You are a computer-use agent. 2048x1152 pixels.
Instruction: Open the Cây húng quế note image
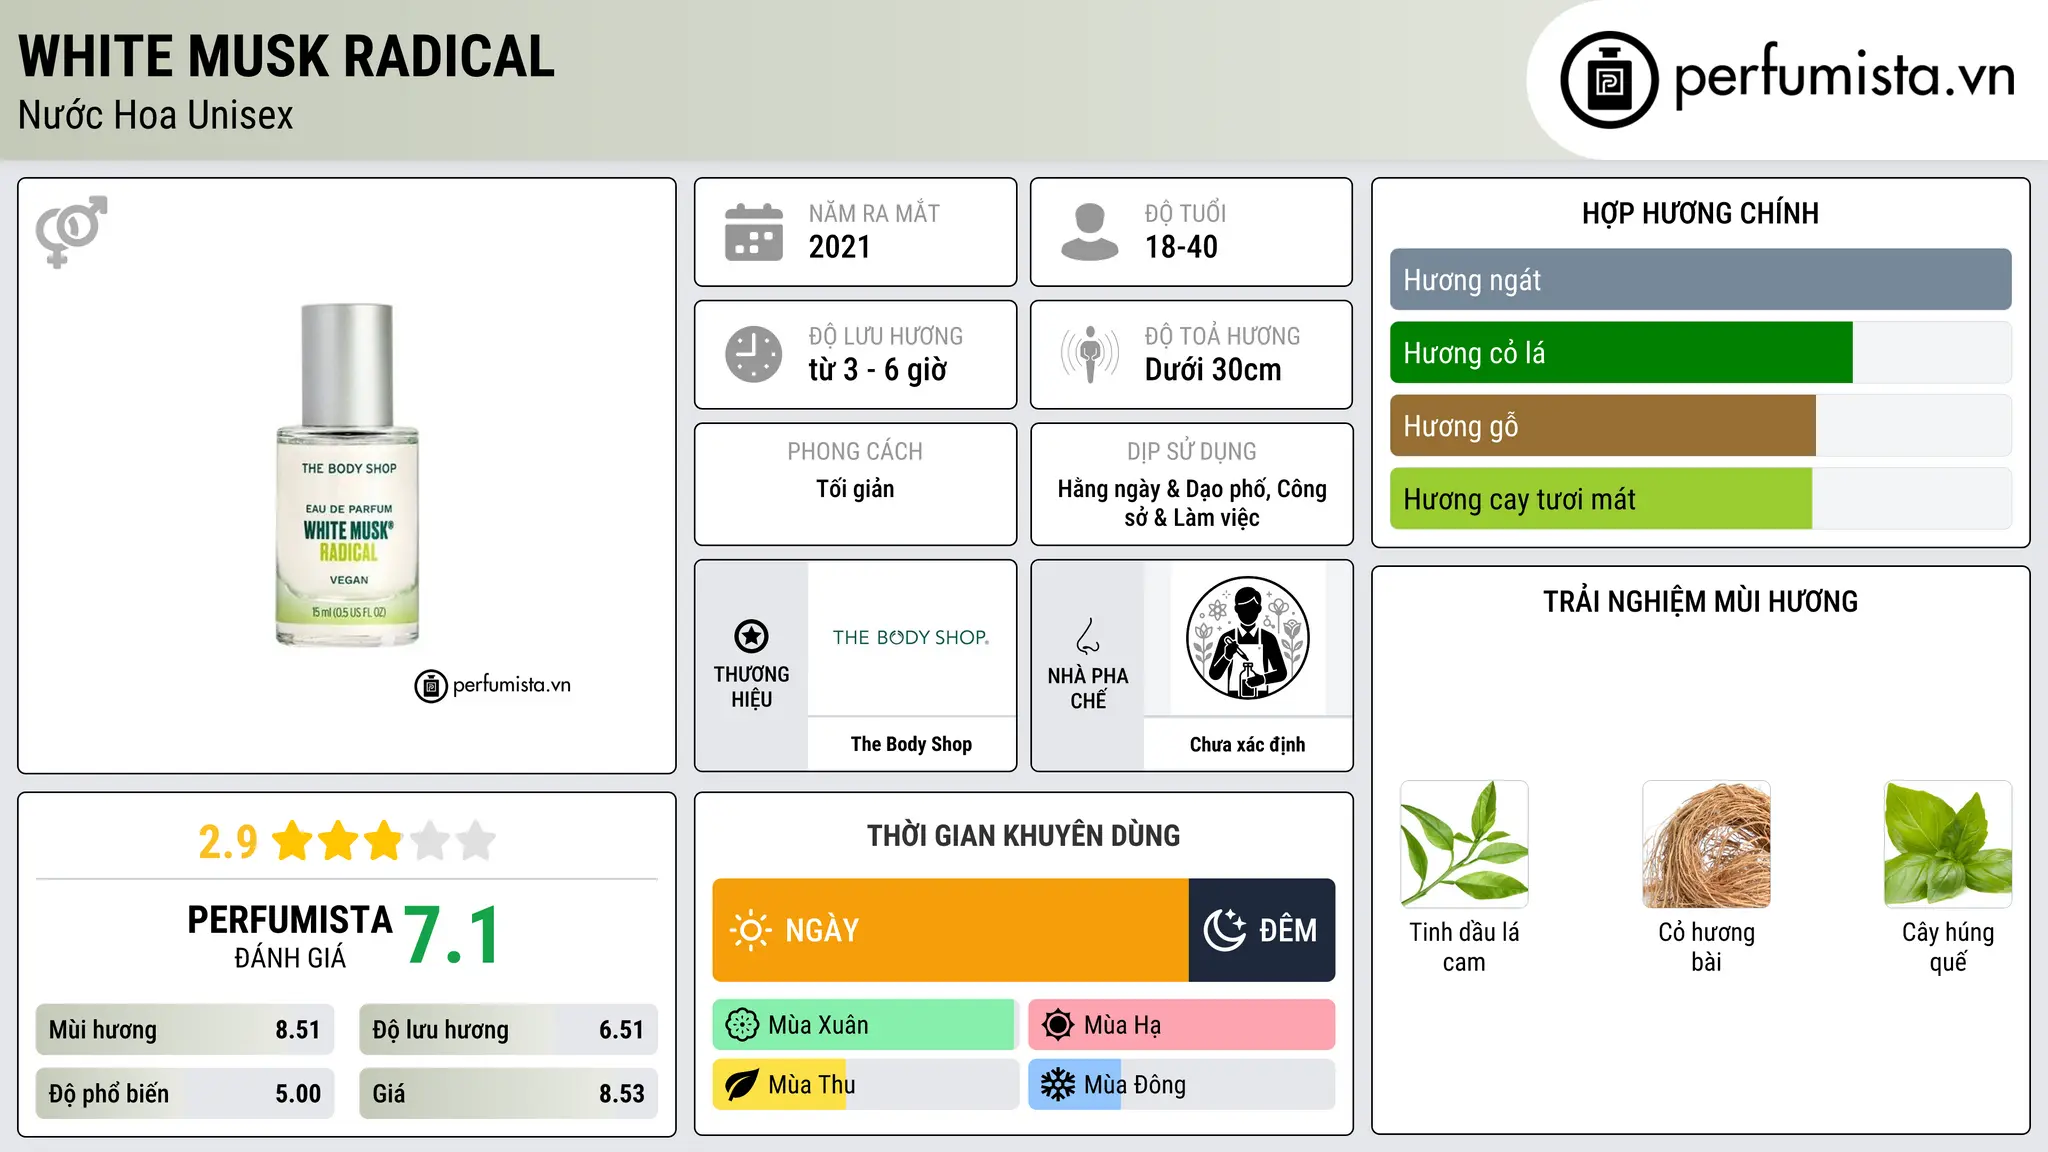pos(1948,844)
